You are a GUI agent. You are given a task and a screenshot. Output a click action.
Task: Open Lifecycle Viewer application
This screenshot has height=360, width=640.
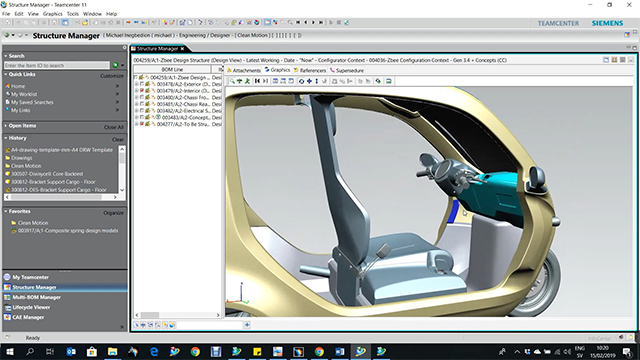pyautogui.click(x=31, y=307)
